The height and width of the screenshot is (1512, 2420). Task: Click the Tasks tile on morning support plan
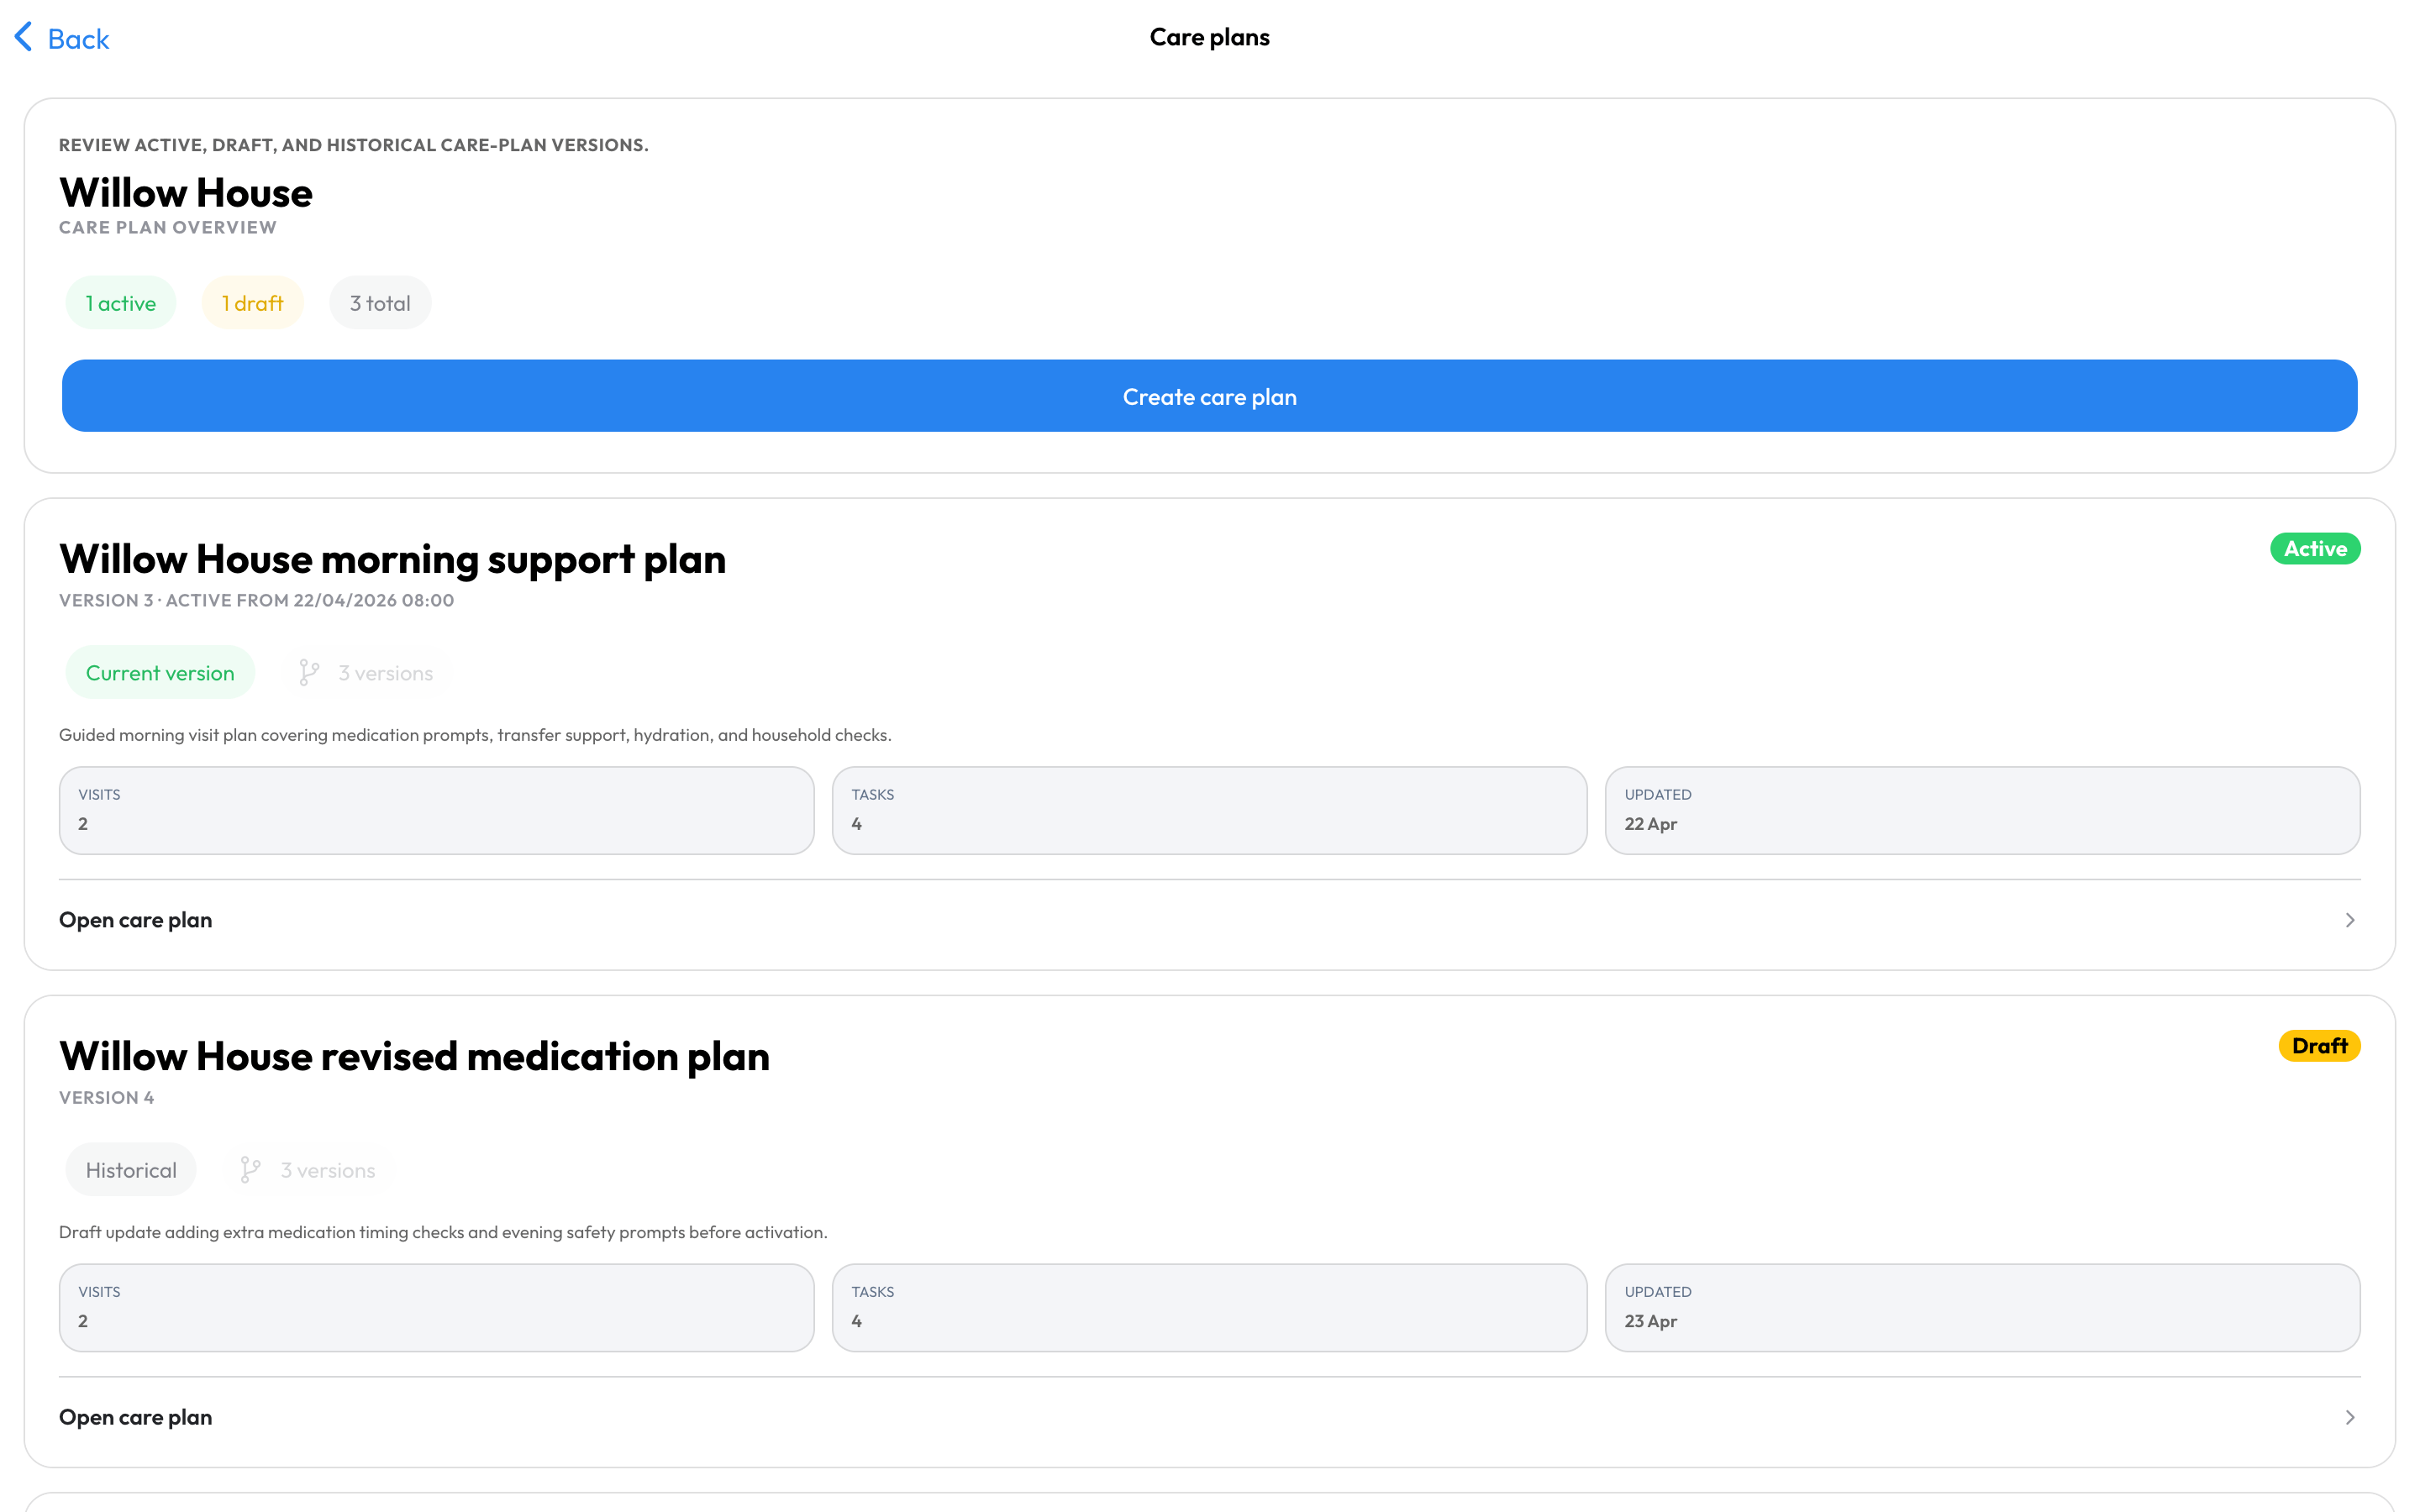[1209, 810]
